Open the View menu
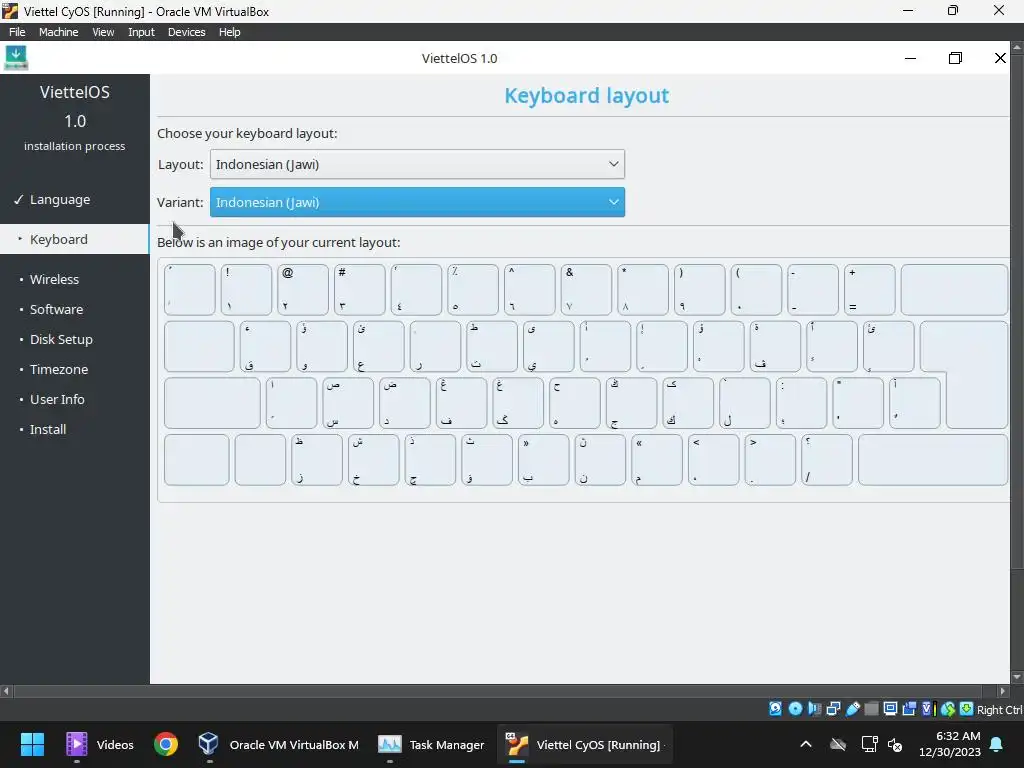Viewport: 1024px width, 768px height. tap(103, 31)
